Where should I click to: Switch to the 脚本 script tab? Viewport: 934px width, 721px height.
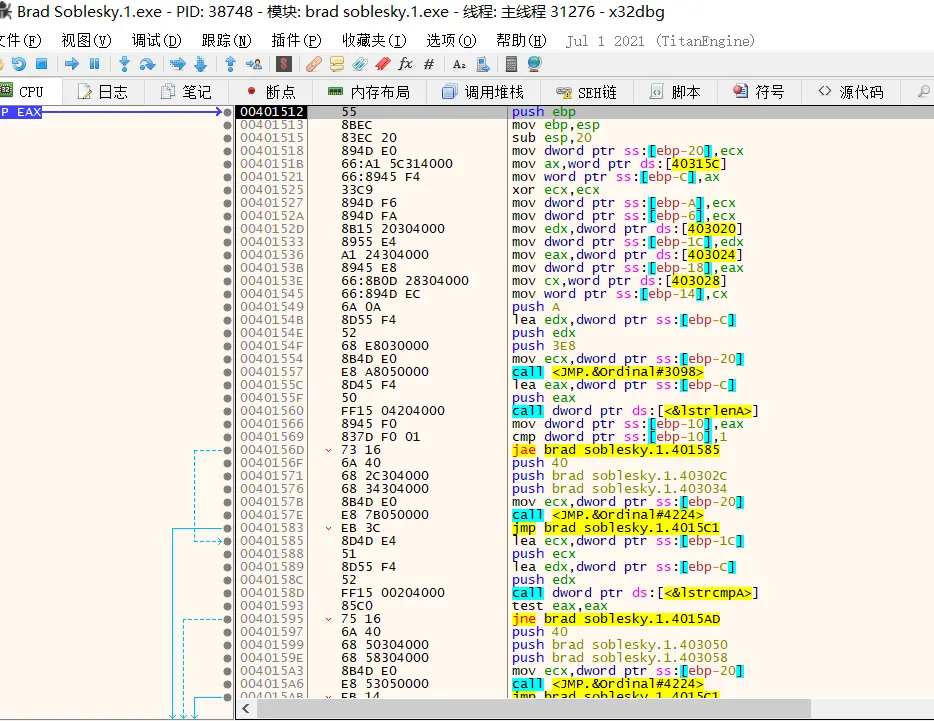[x=675, y=92]
